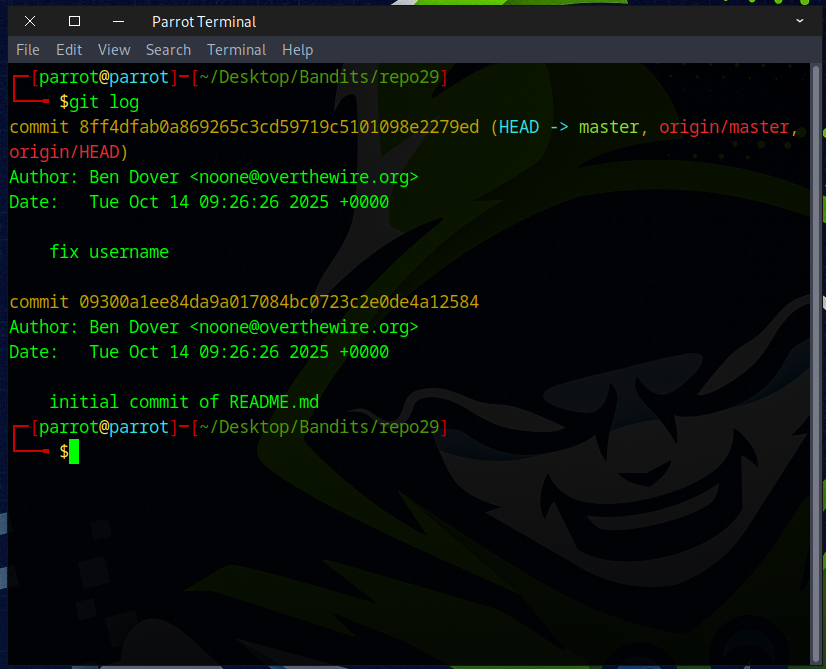Image resolution: width=826 pixels, height=669 pixels.
Task: Open the File menu
Action: [28, 49]
